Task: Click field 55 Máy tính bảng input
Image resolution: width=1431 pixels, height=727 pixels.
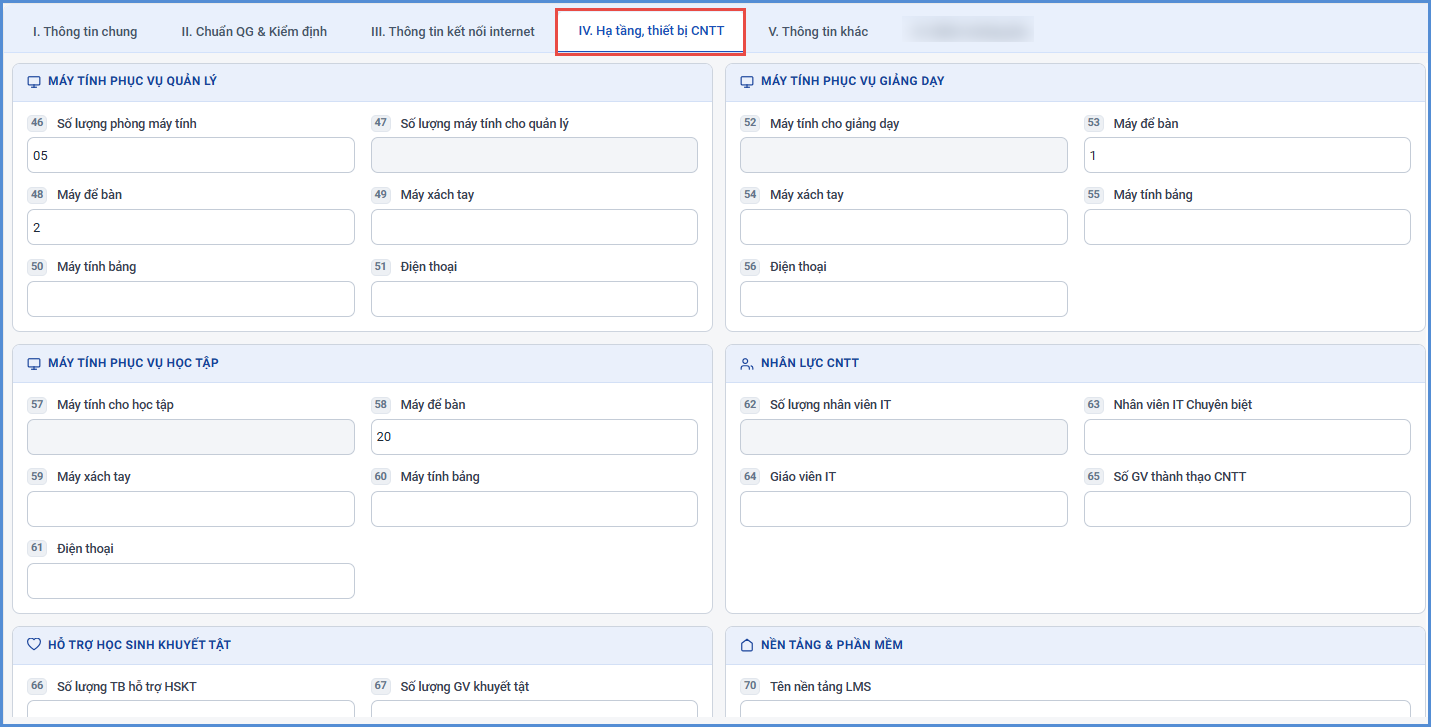Action: coord(1247,227)
